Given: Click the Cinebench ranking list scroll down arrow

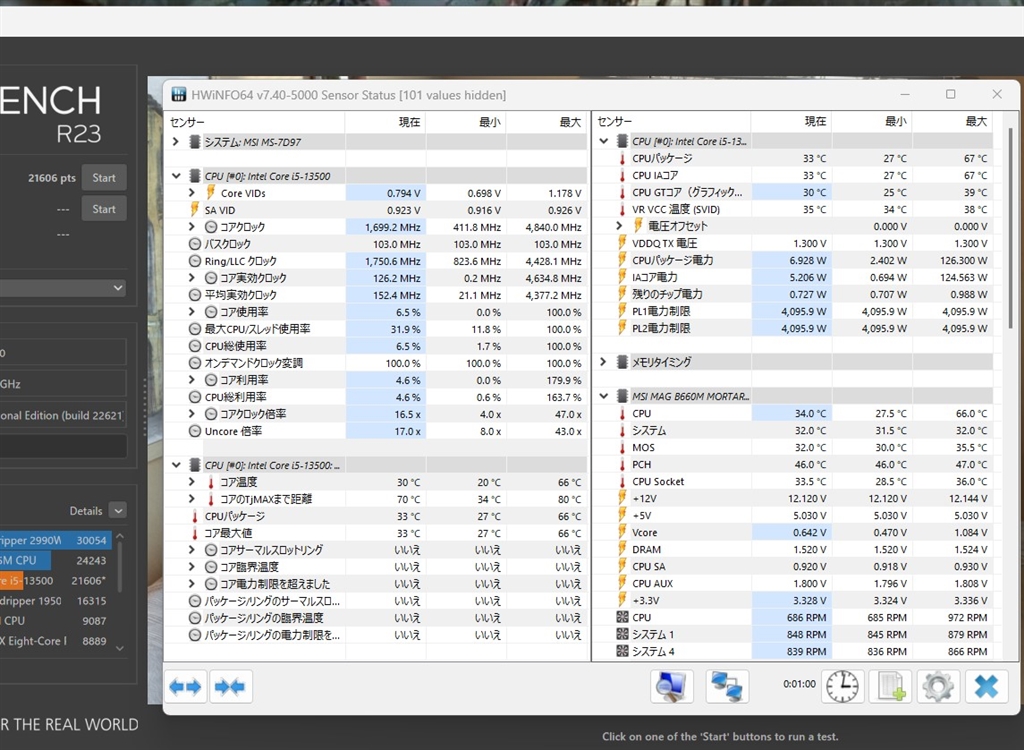Looking at the screenshot, I should (x=120, y=648).
